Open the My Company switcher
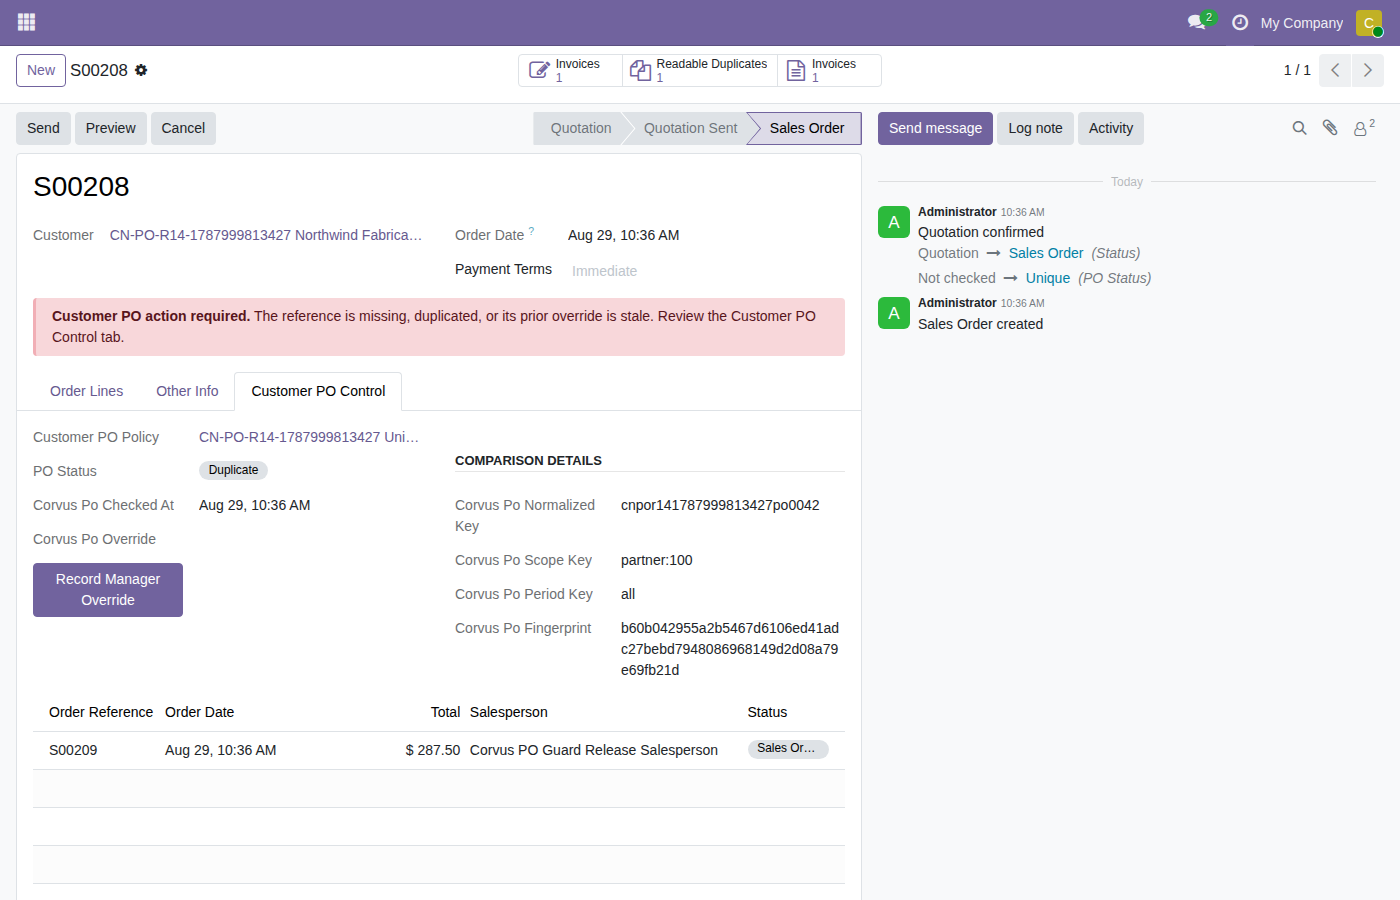 [x=1301, y=22]
